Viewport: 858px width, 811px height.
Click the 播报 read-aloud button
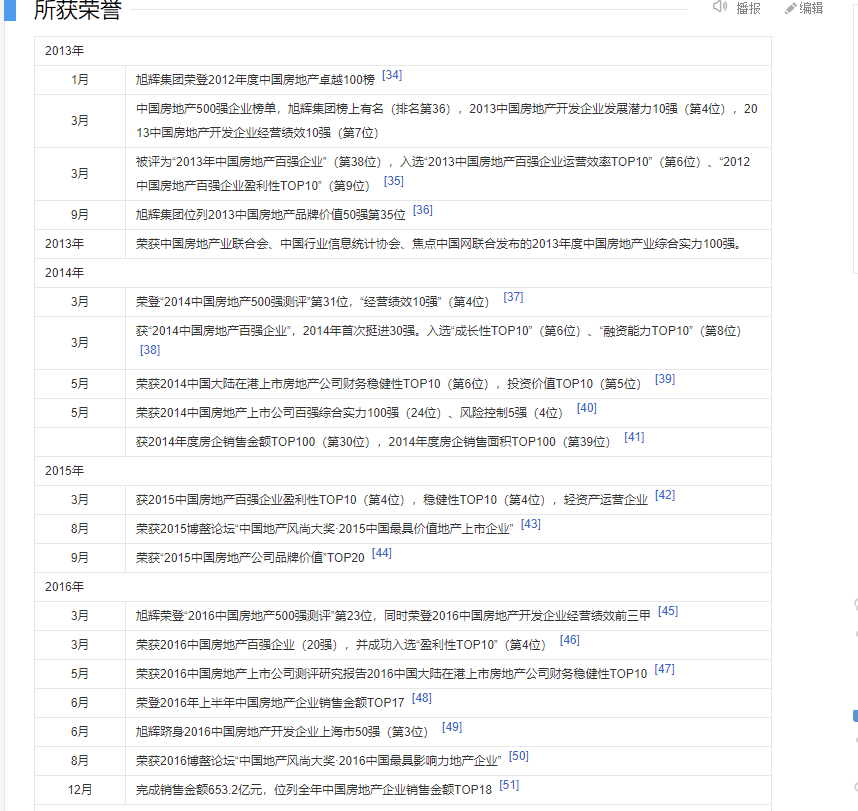748,8
